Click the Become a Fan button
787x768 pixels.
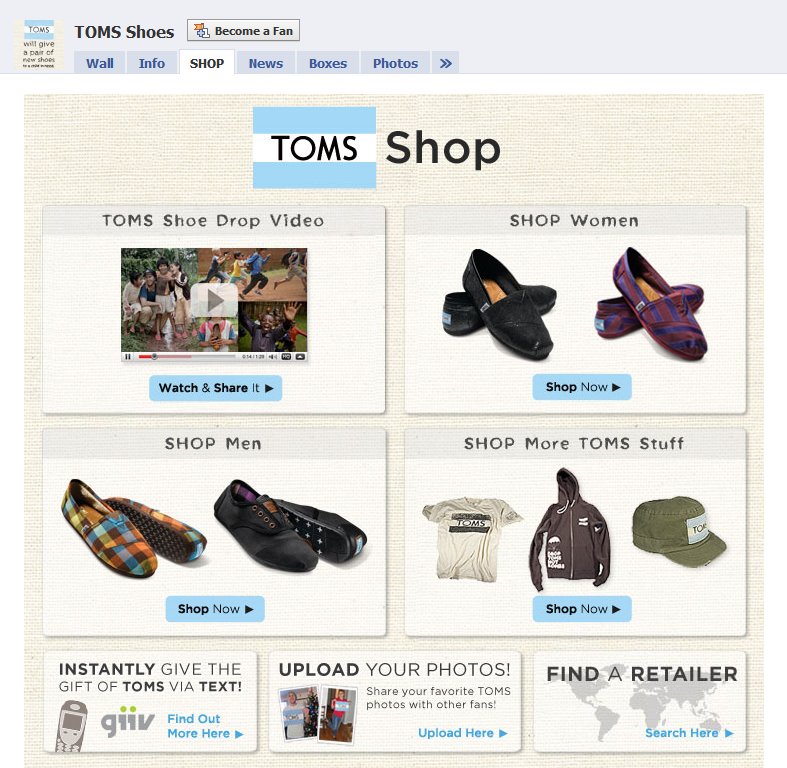pyautogui.click(x=243, y=31)
